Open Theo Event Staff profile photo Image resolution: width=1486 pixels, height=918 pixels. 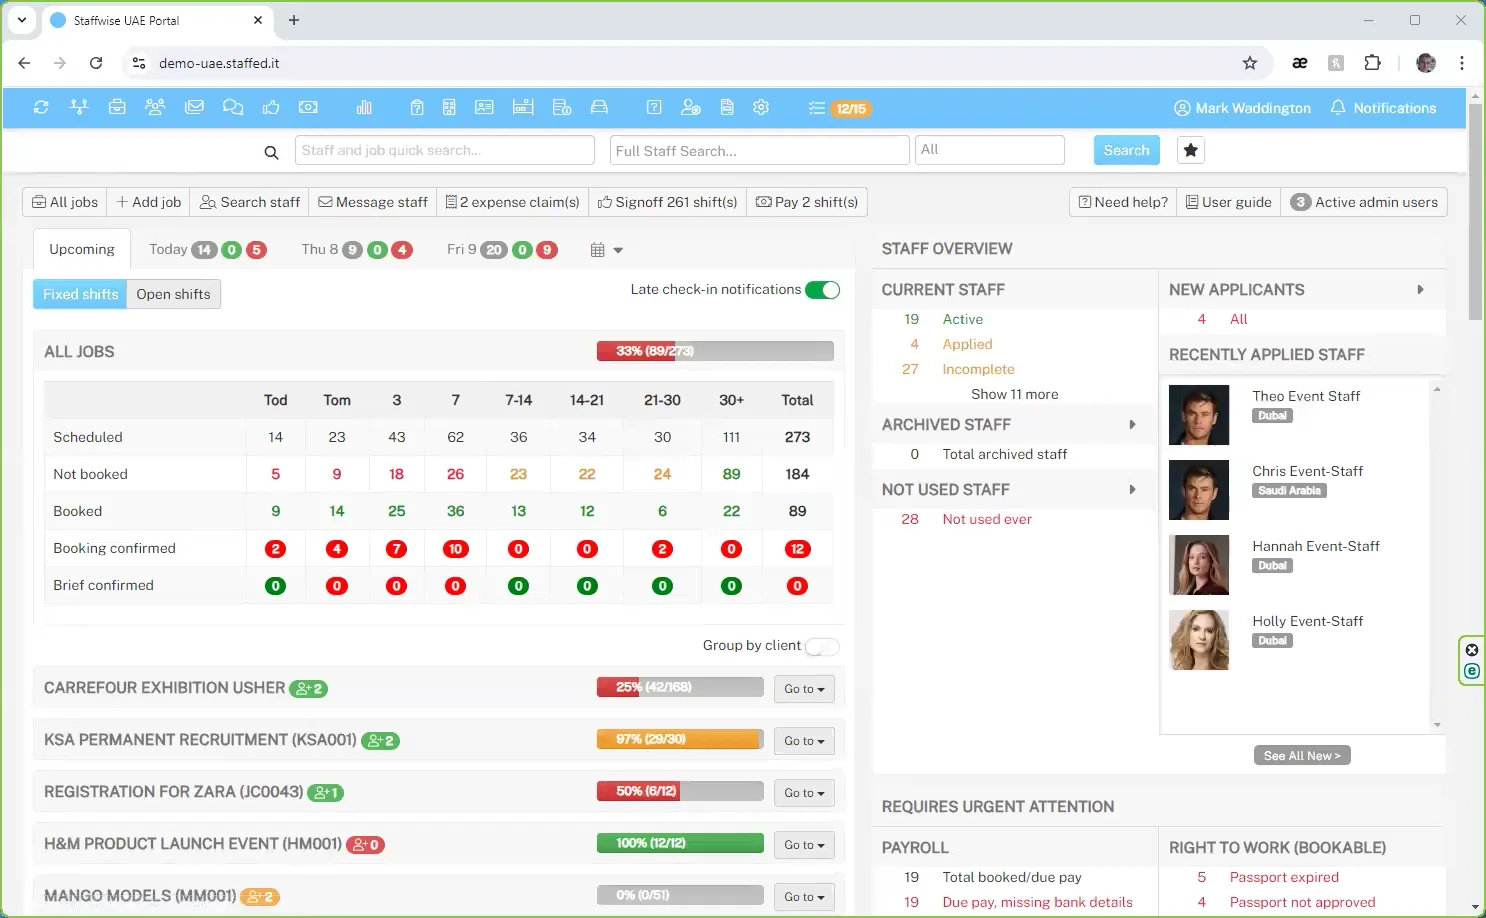pos(1199,415)
